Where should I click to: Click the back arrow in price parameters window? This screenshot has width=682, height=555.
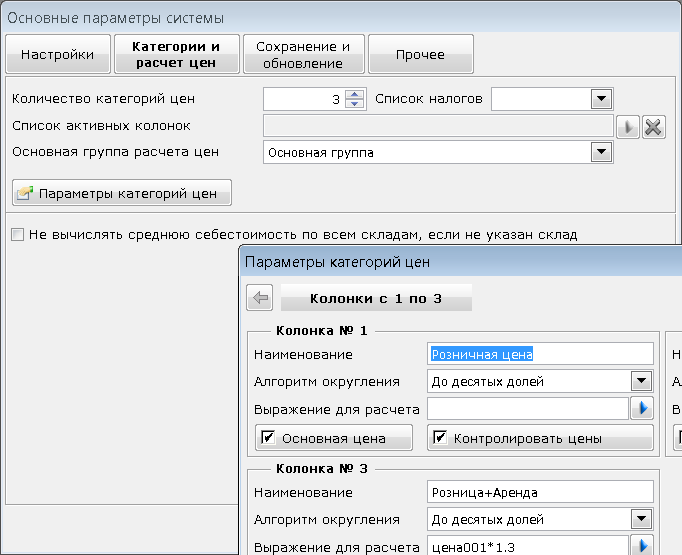(x=260, y=298)
